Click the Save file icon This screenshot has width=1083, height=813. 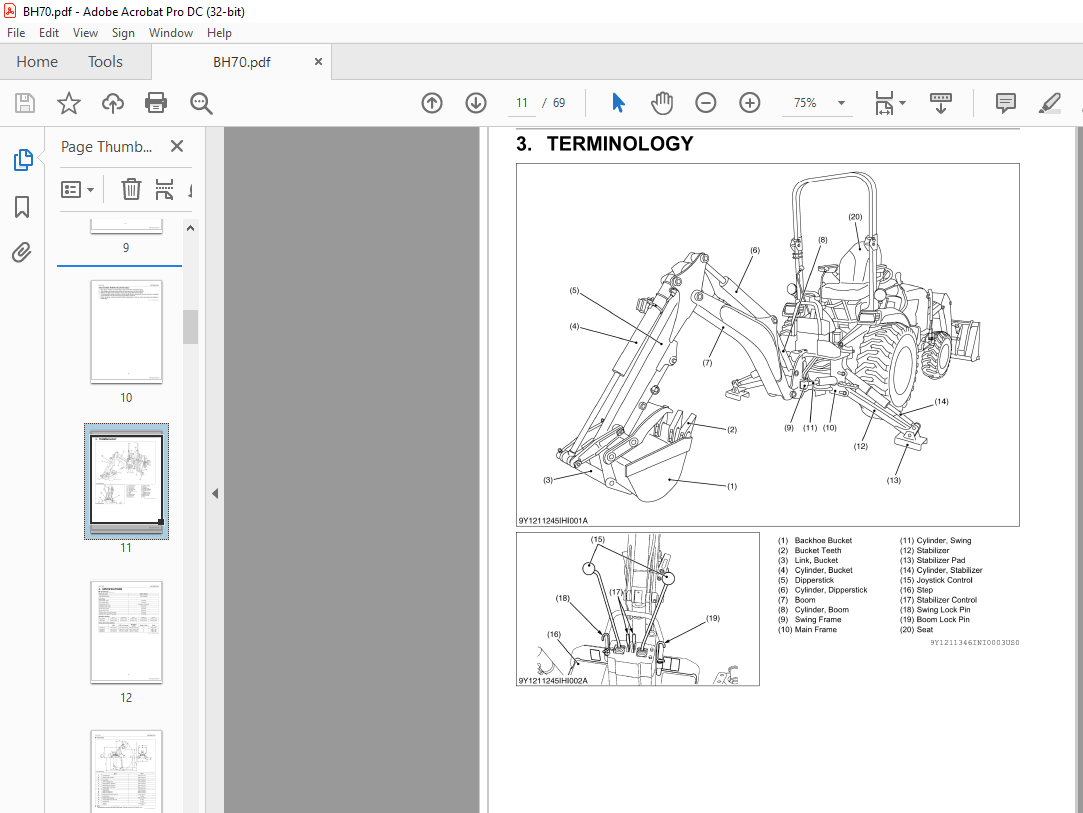click(25, 103)
